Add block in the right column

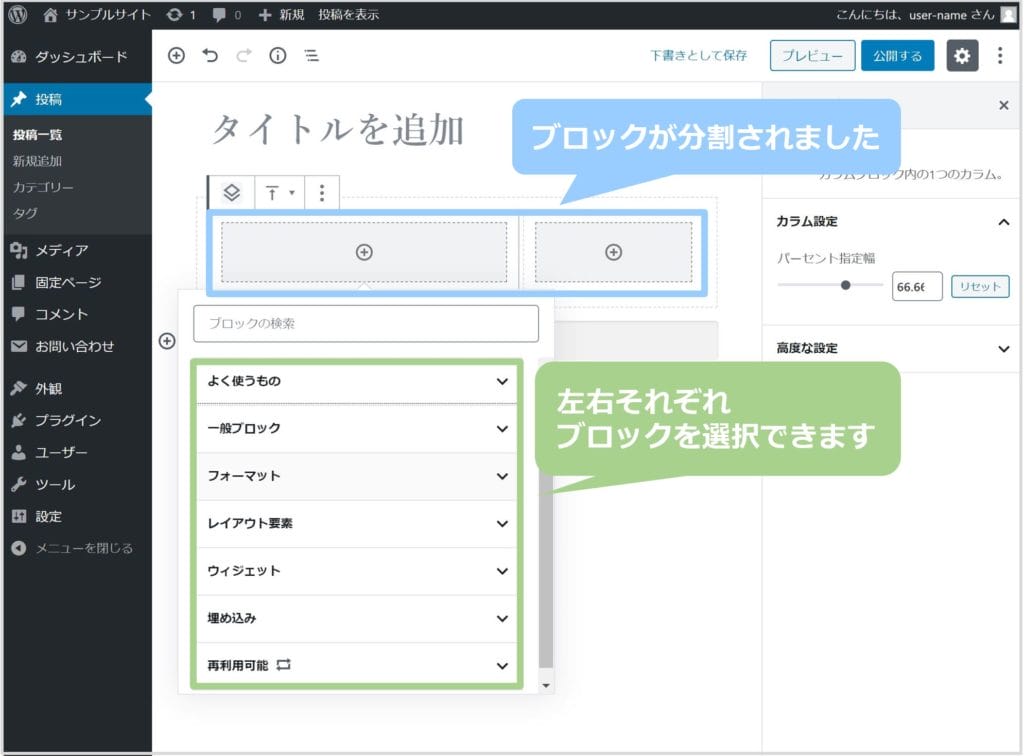[x=614, y=253]
